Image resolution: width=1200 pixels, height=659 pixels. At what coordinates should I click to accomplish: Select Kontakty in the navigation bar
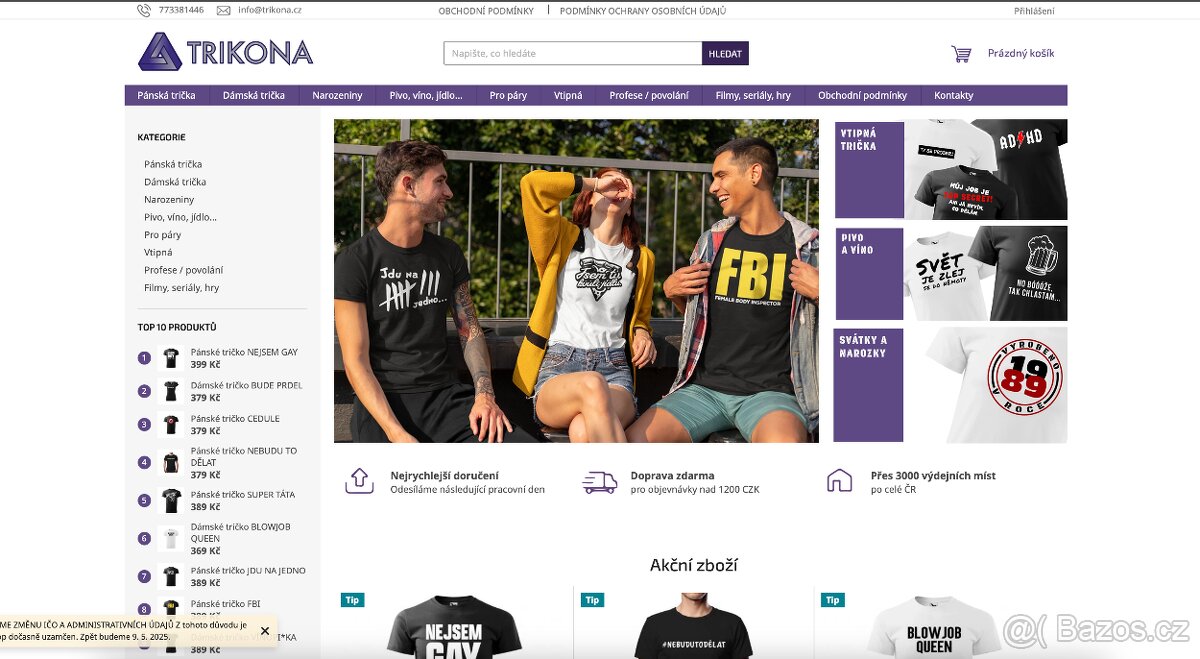[953, 95]
